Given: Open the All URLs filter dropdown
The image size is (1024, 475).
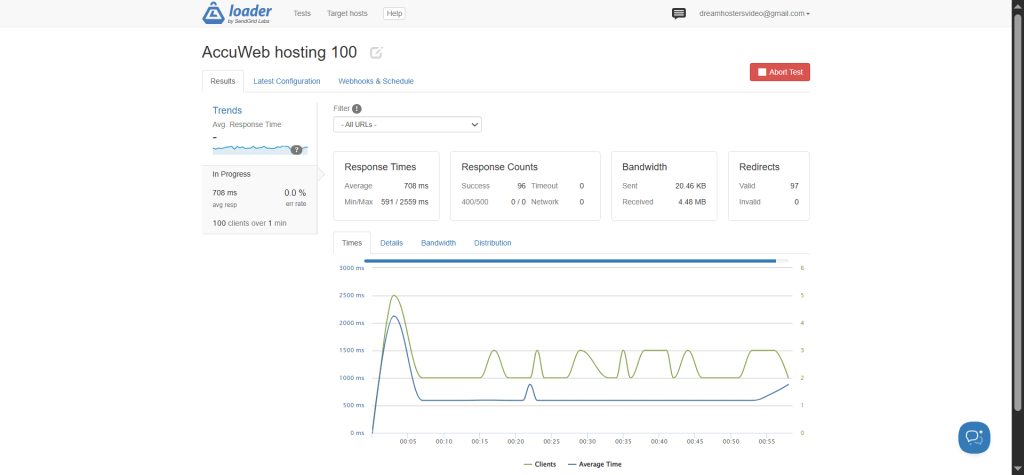Looking at the screenshot, I should click(x=407, y=124).
